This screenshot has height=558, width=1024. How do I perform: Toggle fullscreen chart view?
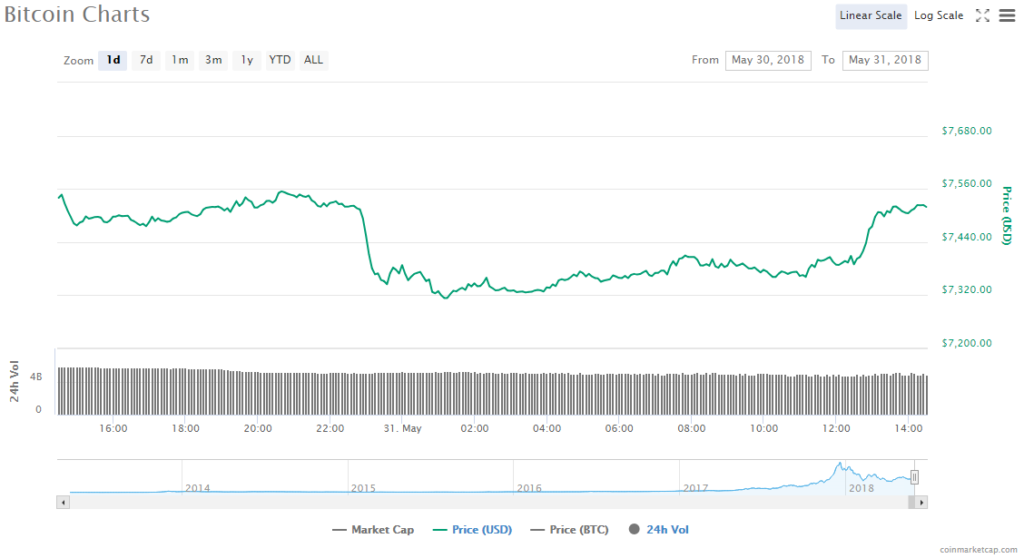tap(982, 16)
